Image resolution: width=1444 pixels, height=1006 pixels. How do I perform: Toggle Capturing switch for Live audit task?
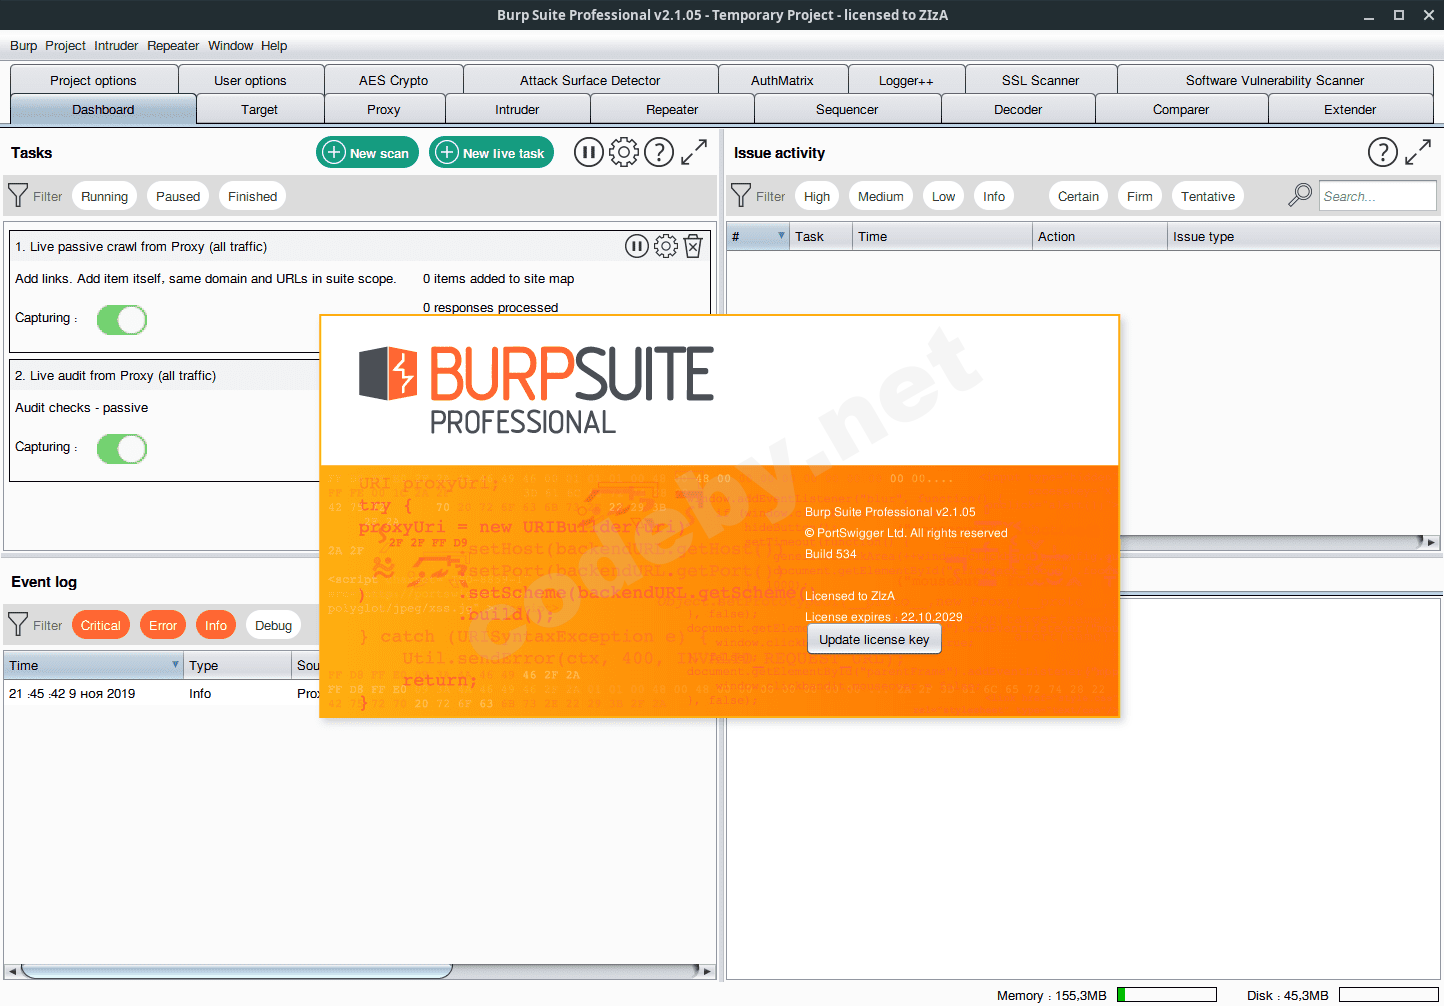[122, 449]
